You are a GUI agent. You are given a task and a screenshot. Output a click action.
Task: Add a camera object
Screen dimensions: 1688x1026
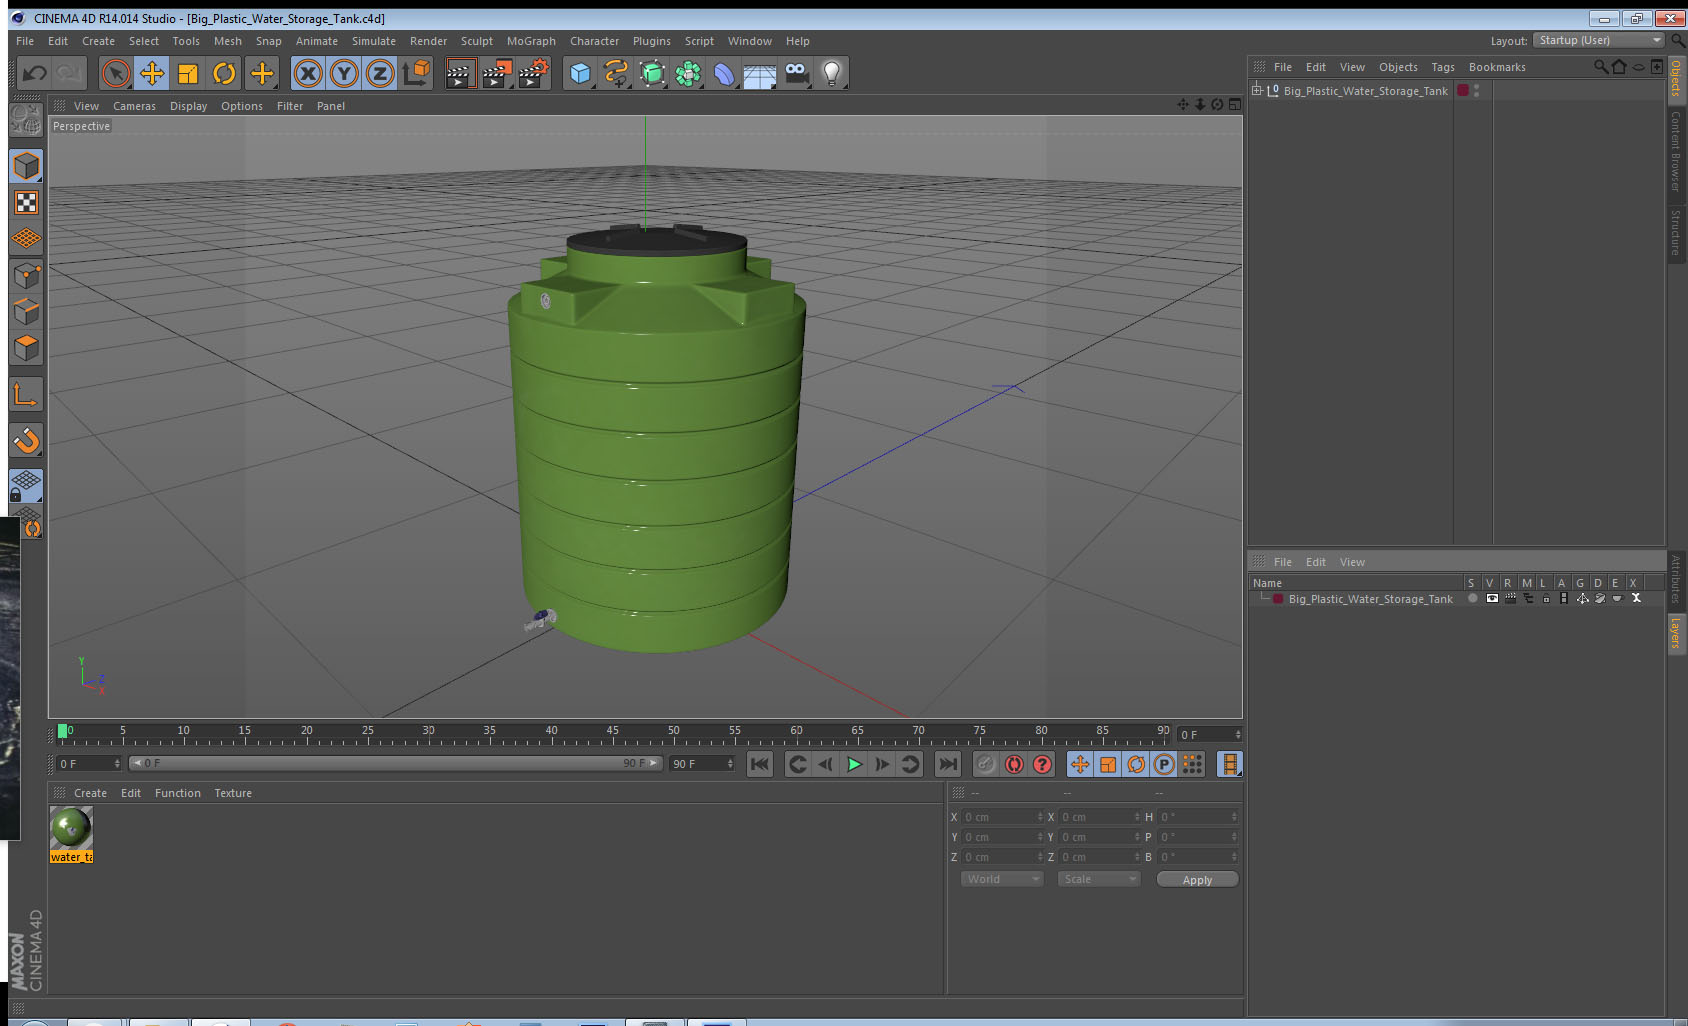796,73
